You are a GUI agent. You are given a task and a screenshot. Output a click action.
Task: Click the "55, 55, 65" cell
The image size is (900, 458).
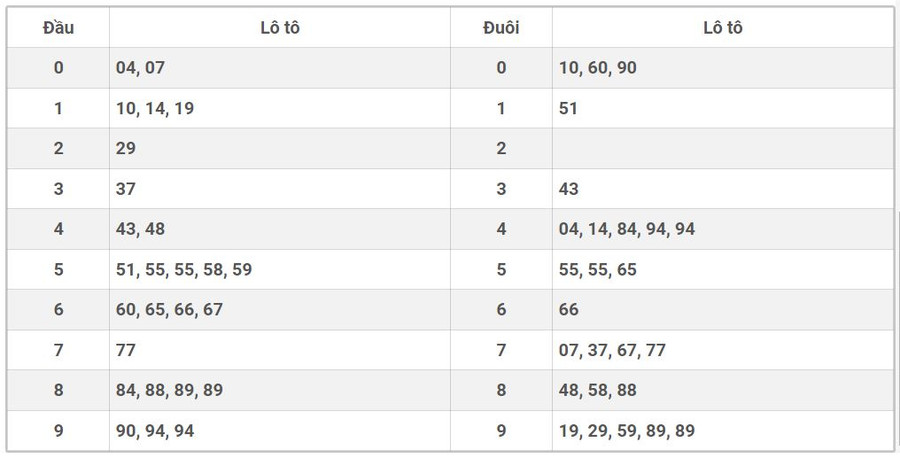pos(598,269)
